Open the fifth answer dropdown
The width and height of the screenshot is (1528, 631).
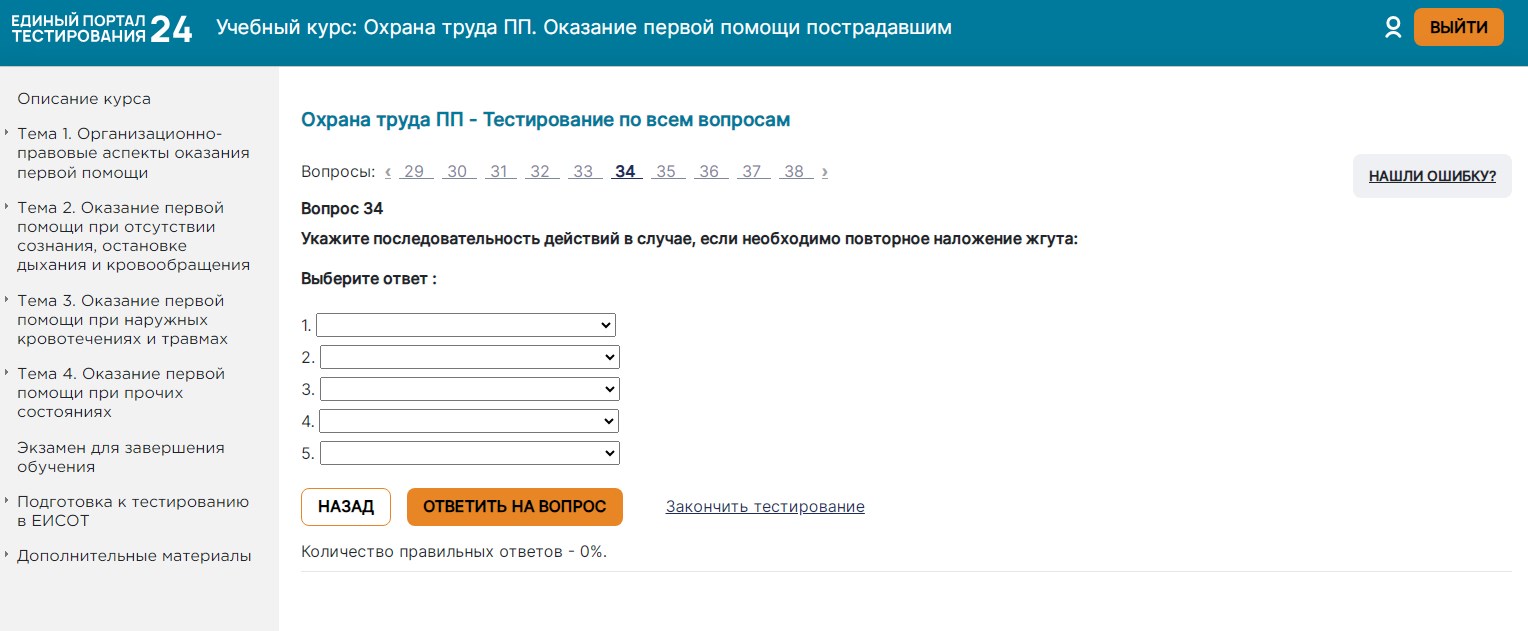469,453
